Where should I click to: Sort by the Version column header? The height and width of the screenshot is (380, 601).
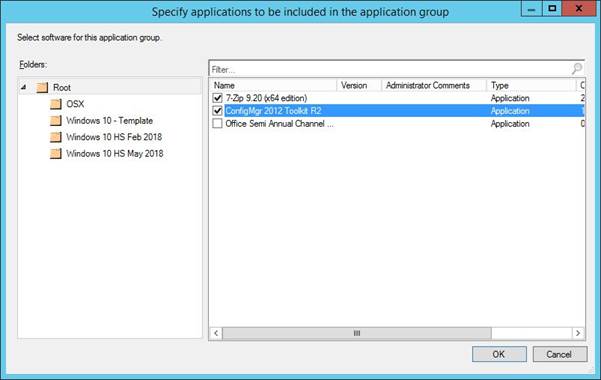[x=359, y=85]
